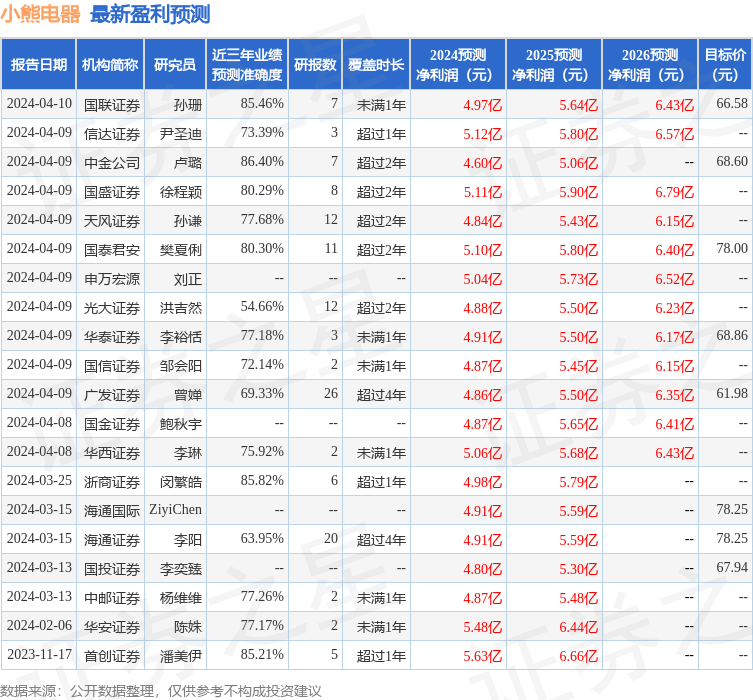Click accuracy value 77.68%
This screenshot has height=700, width=753.
[262, 219]
